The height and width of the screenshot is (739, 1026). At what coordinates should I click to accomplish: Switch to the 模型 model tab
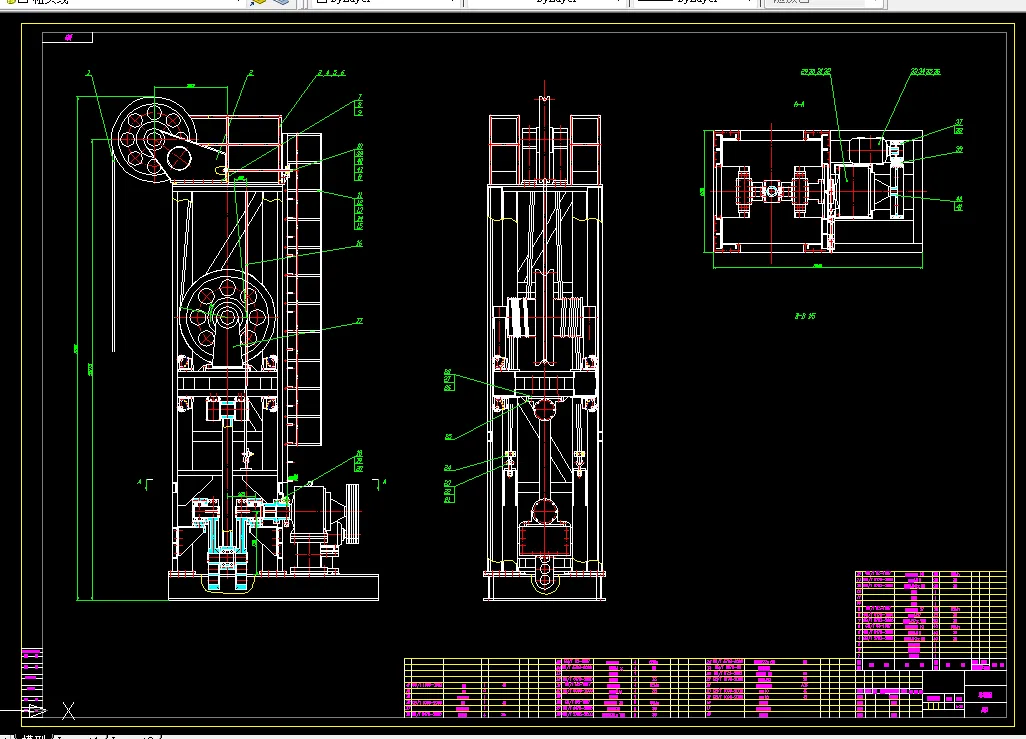(x=36, y=737)
